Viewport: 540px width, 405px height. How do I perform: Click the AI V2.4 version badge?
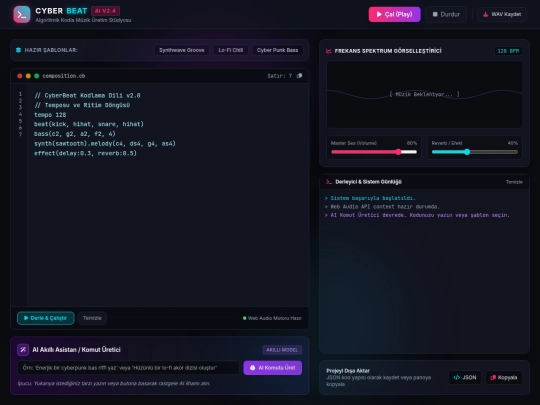coord(105,11)
